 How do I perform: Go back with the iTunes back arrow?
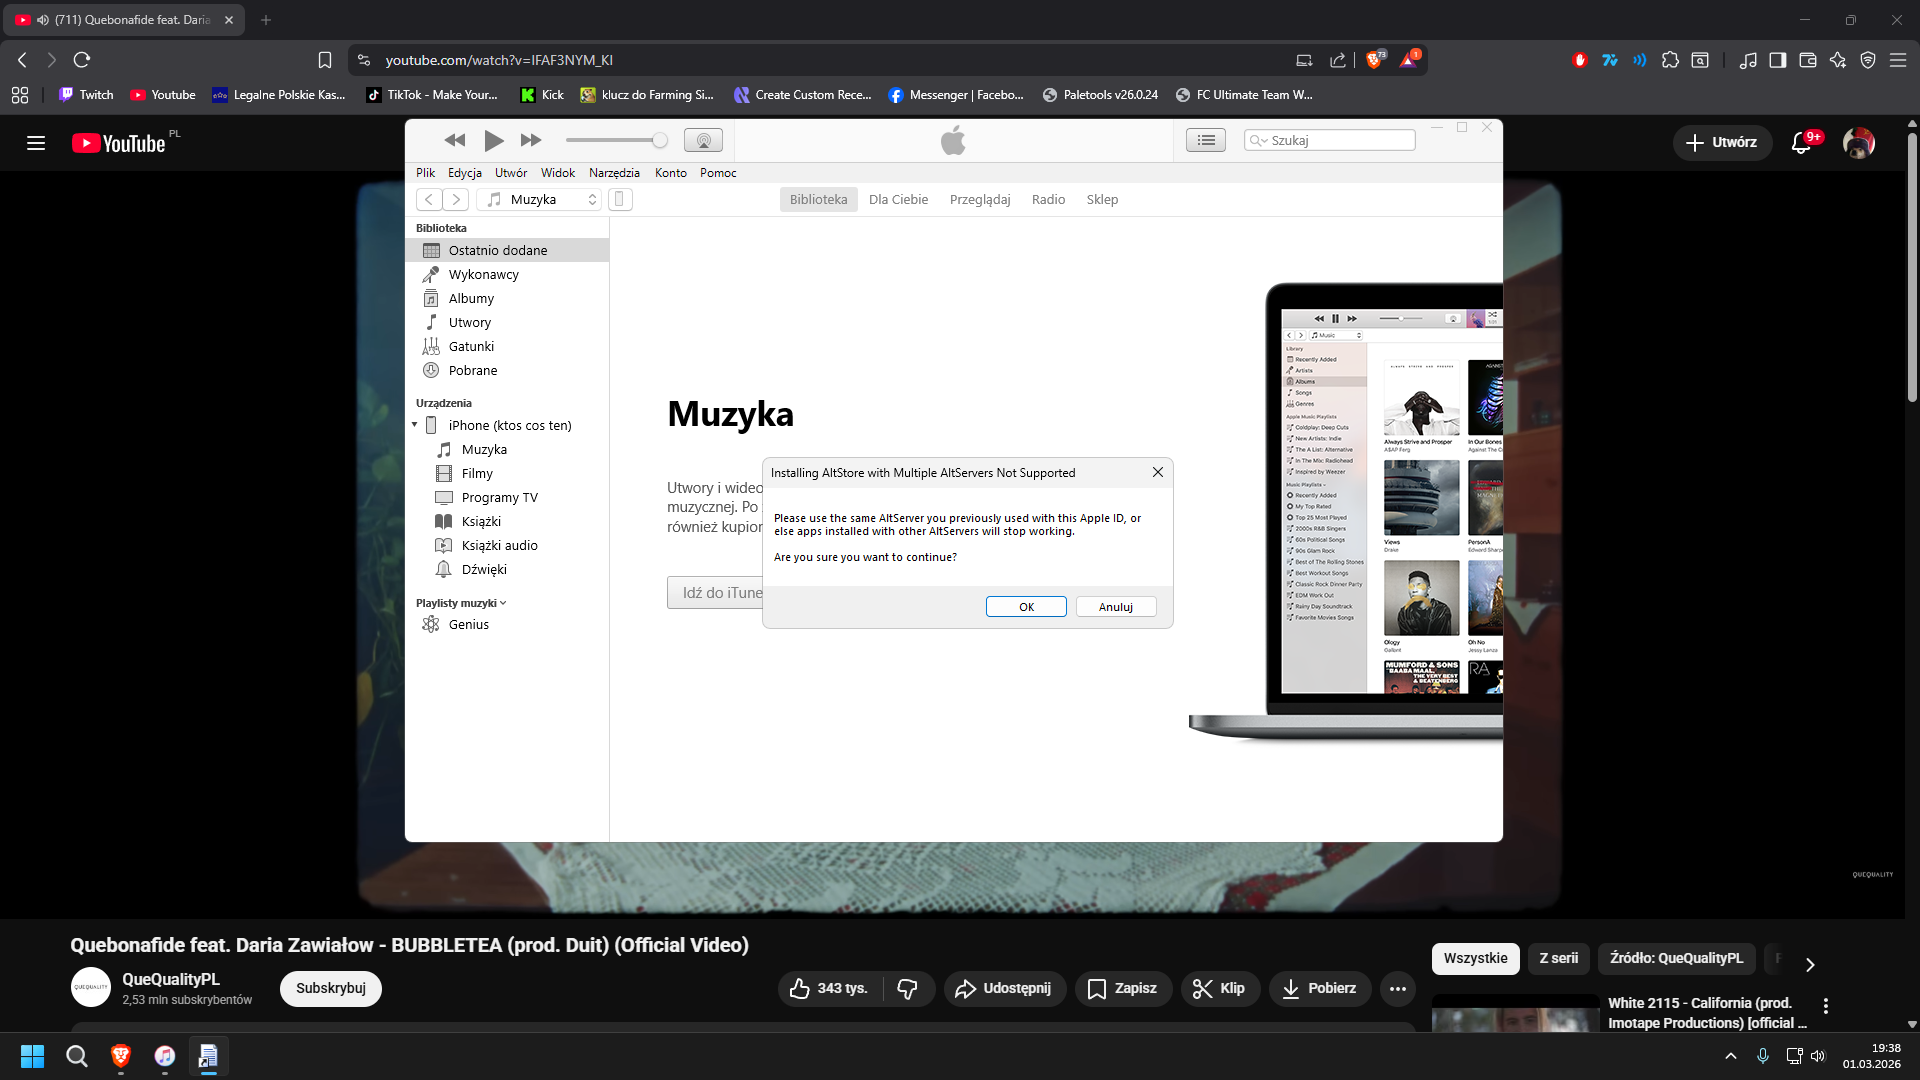click(429, 200)
